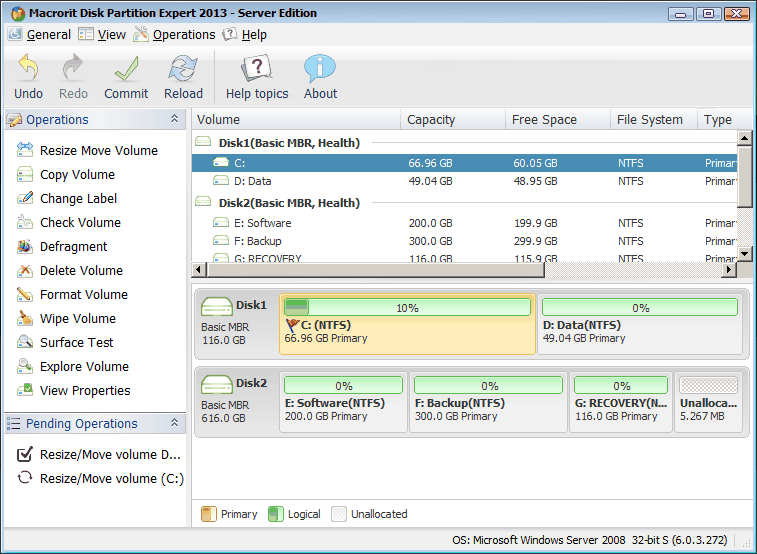Click the Macrorit app icon in title bar
757x554 pixels.
click(x=17, y=13)
